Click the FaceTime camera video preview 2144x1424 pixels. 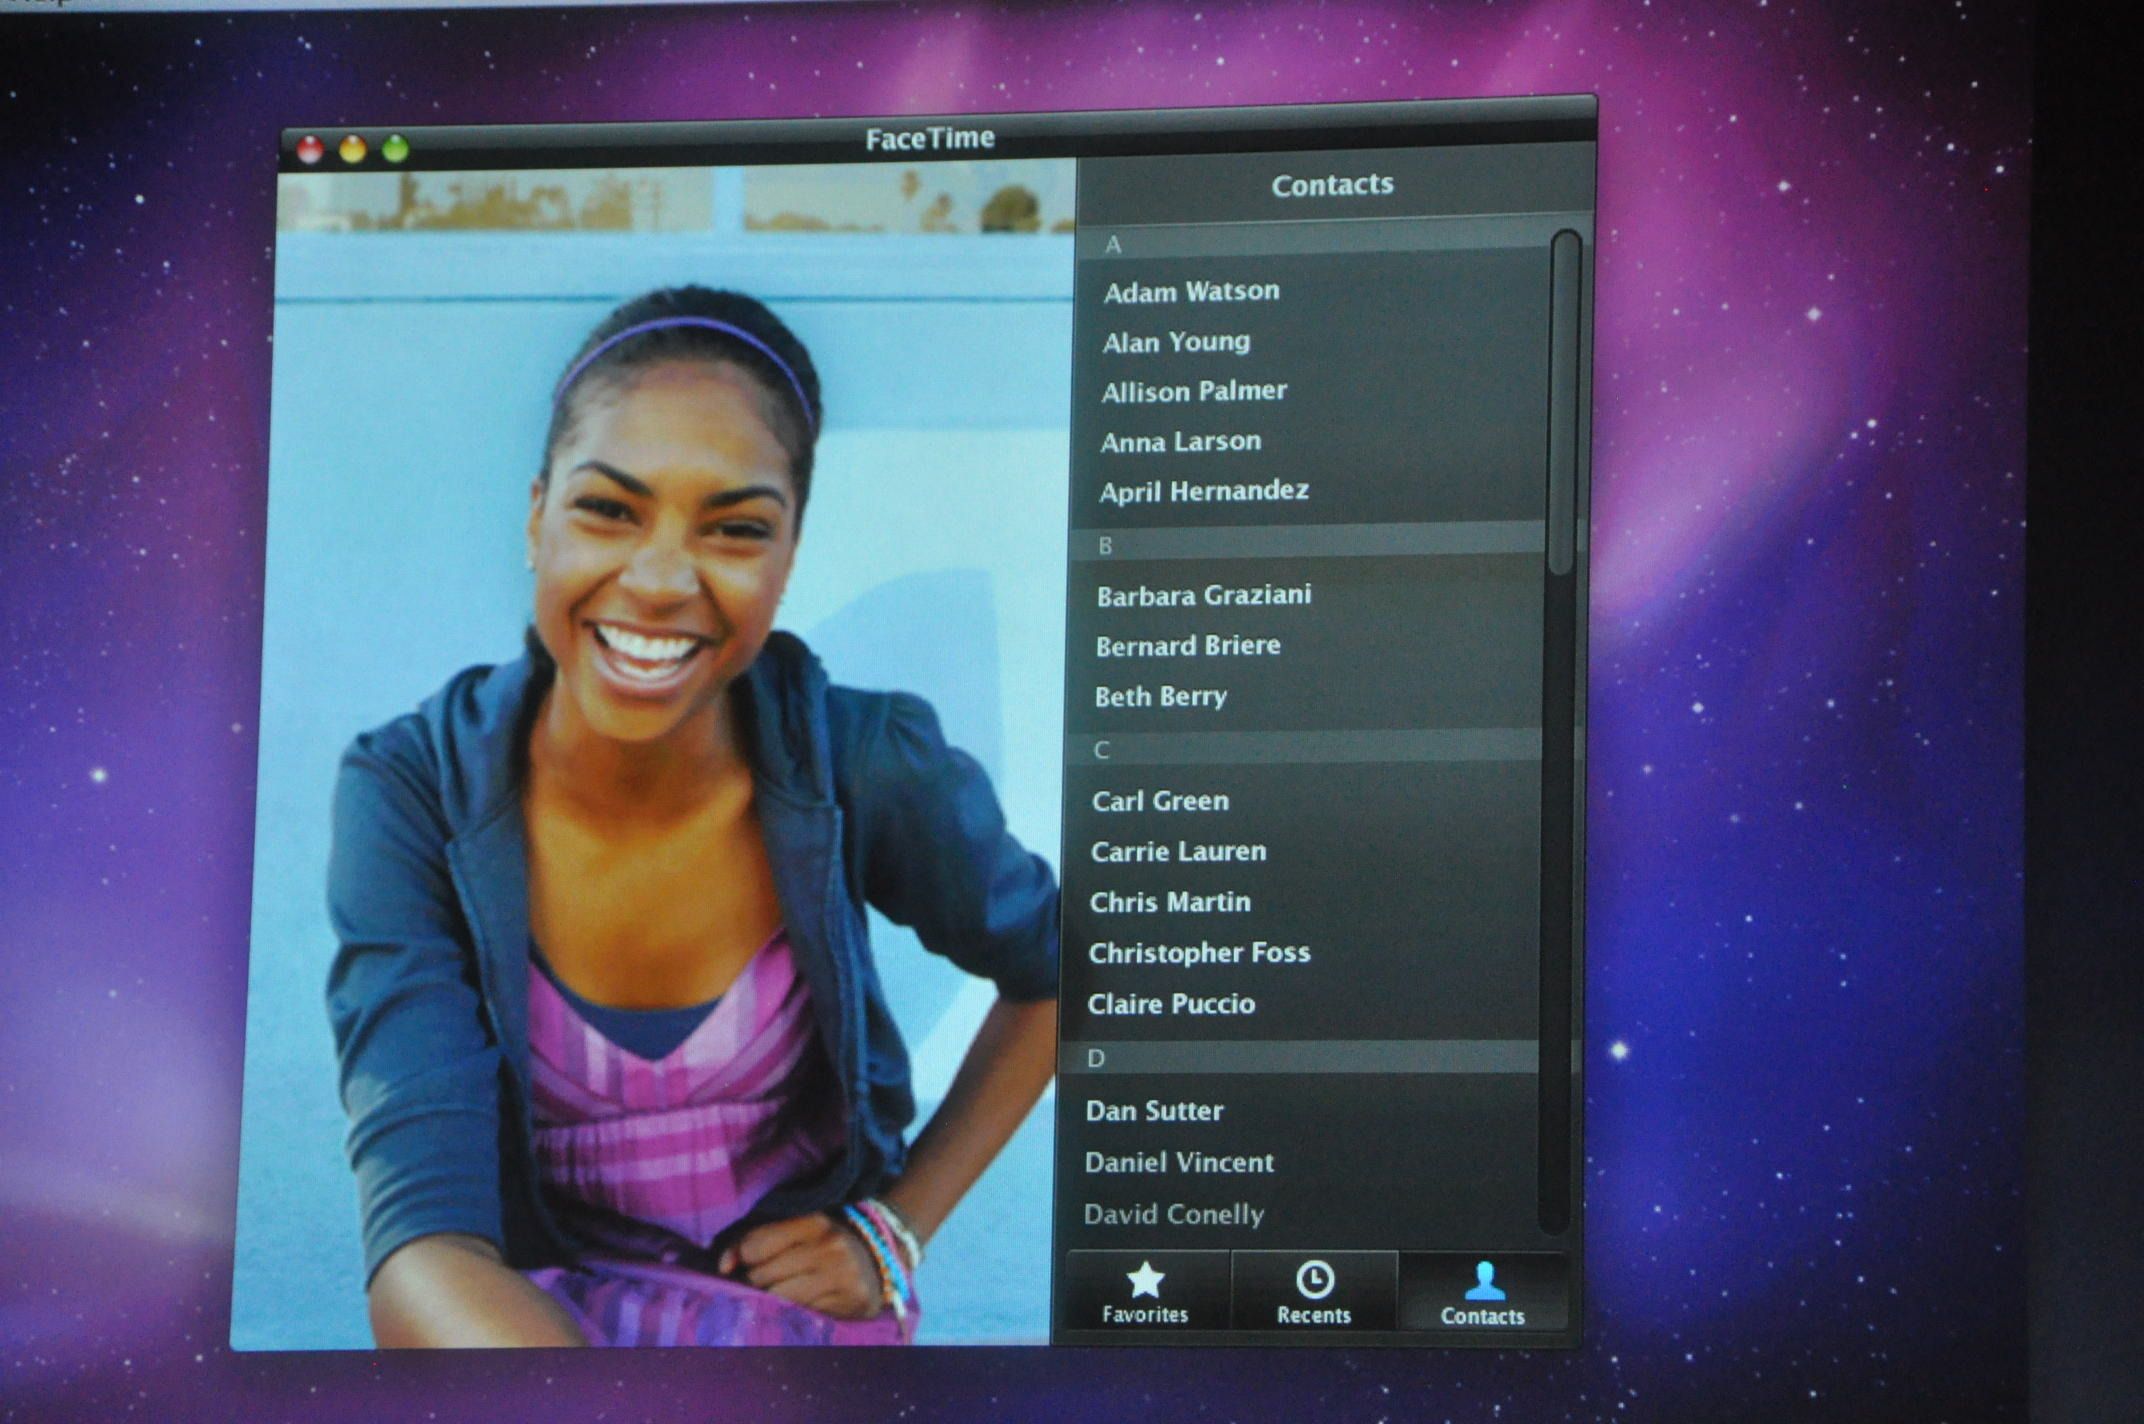[x=662, y=755]
